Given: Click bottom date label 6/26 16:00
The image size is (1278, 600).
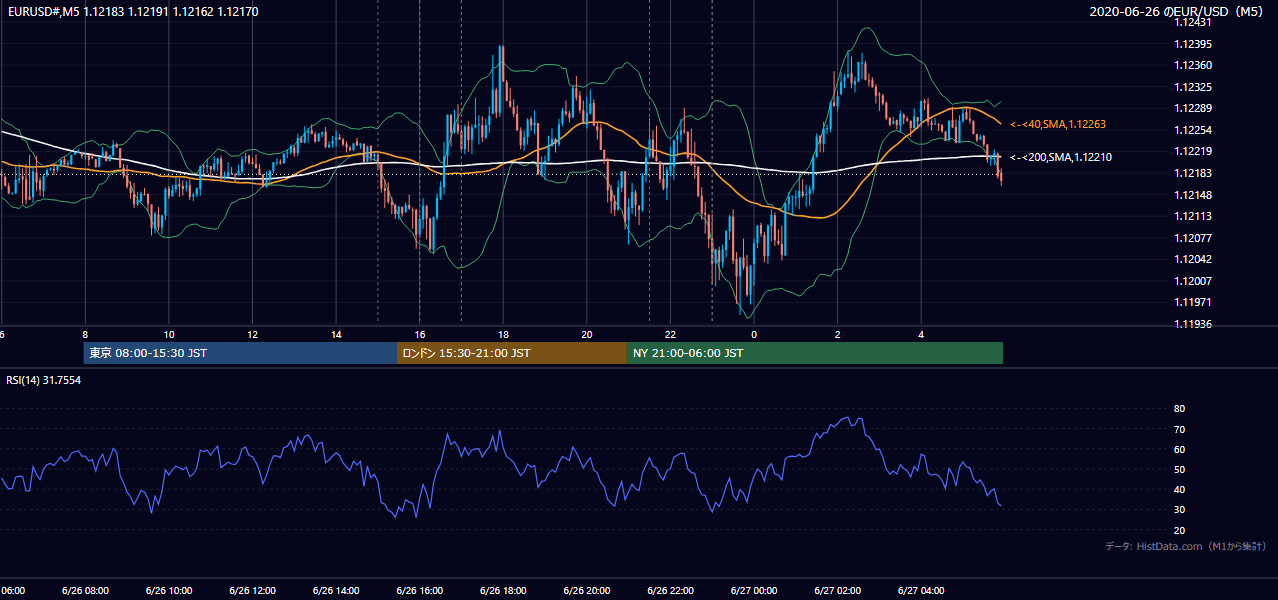Looking at the screenshot, I should (420, 591).
